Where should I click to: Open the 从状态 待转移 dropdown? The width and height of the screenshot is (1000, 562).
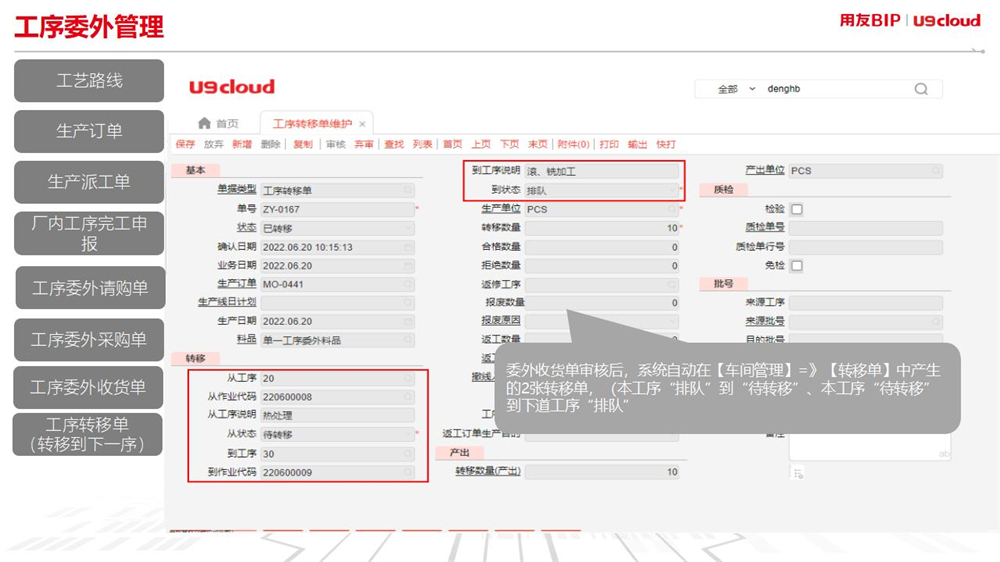pos(408,434)
